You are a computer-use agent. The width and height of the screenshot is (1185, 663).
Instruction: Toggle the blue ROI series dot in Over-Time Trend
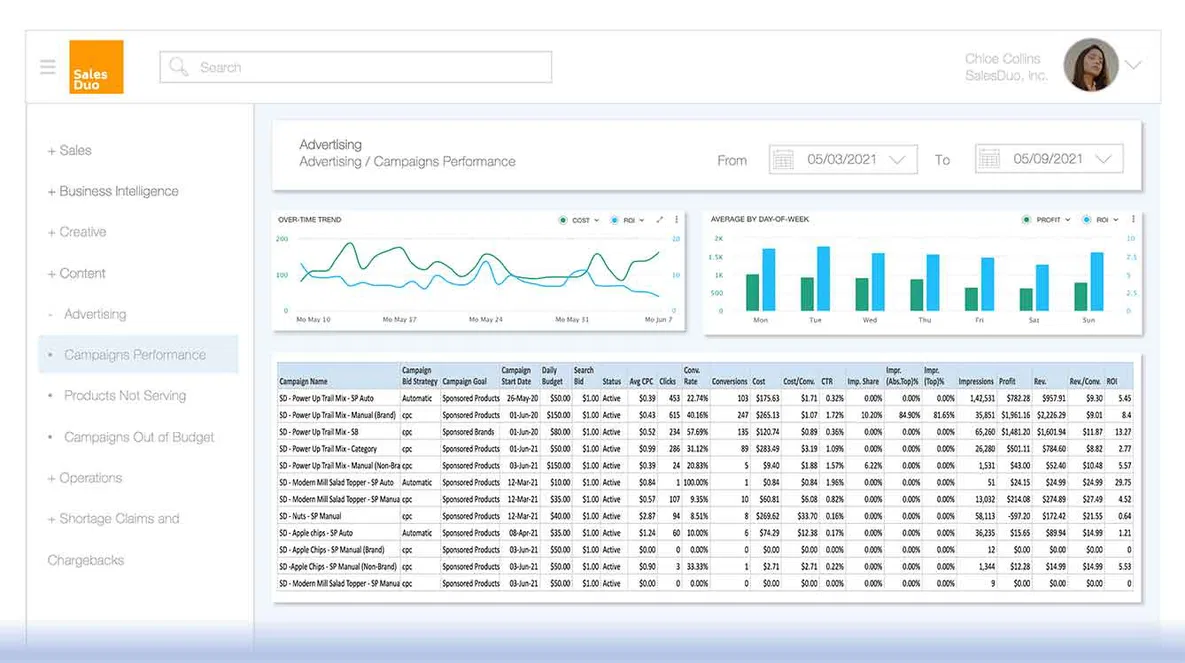pyautogui.click(x=614, y=220)
